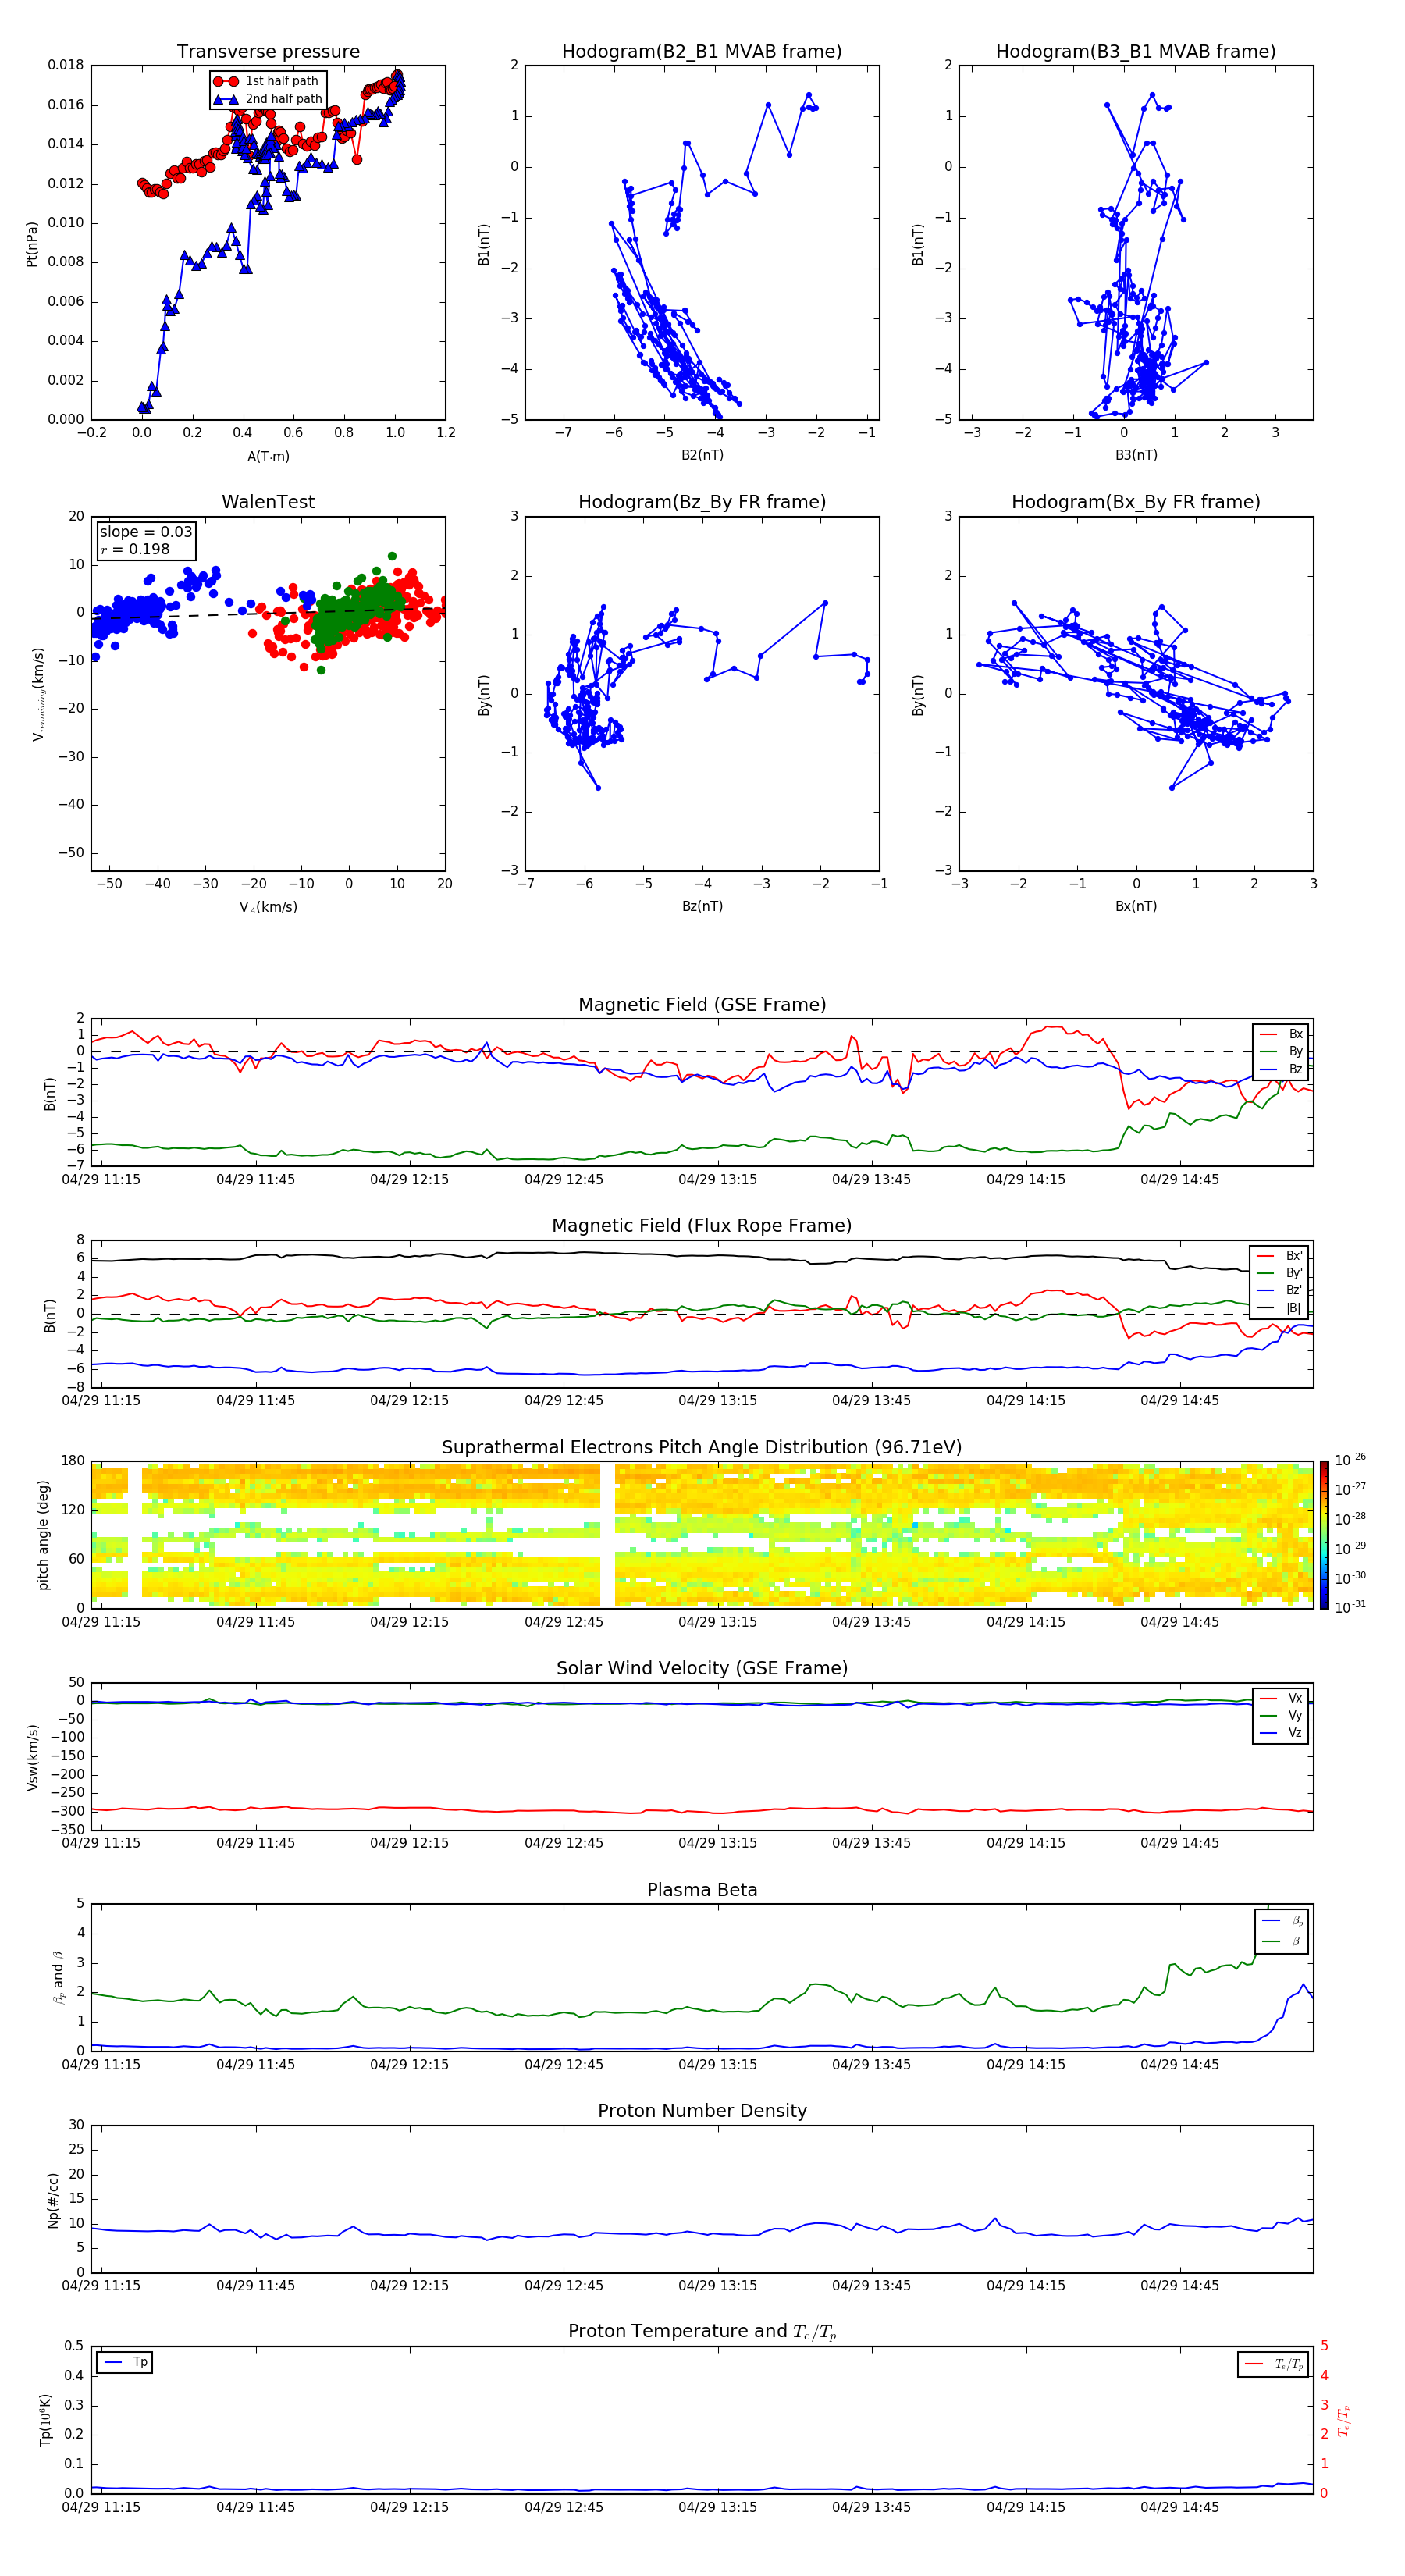Click the red "Te/Tp" right axis label
This screenshot has height=2576, width=1405.
(x=1345, y=2420)
